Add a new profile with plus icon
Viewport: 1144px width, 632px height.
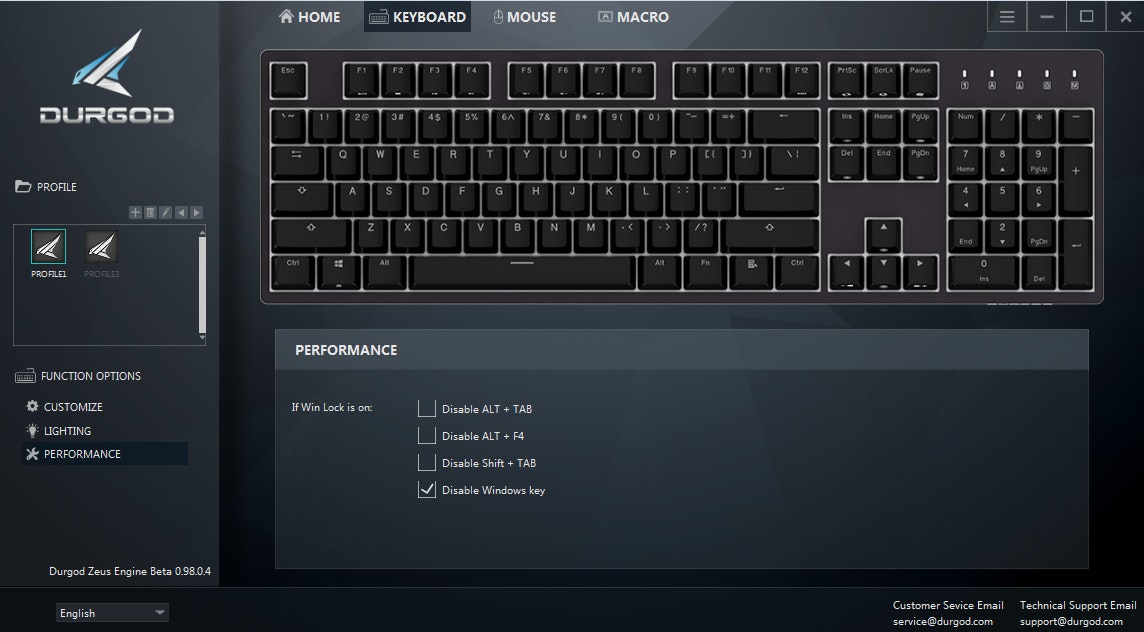click(x=135, y=212)
